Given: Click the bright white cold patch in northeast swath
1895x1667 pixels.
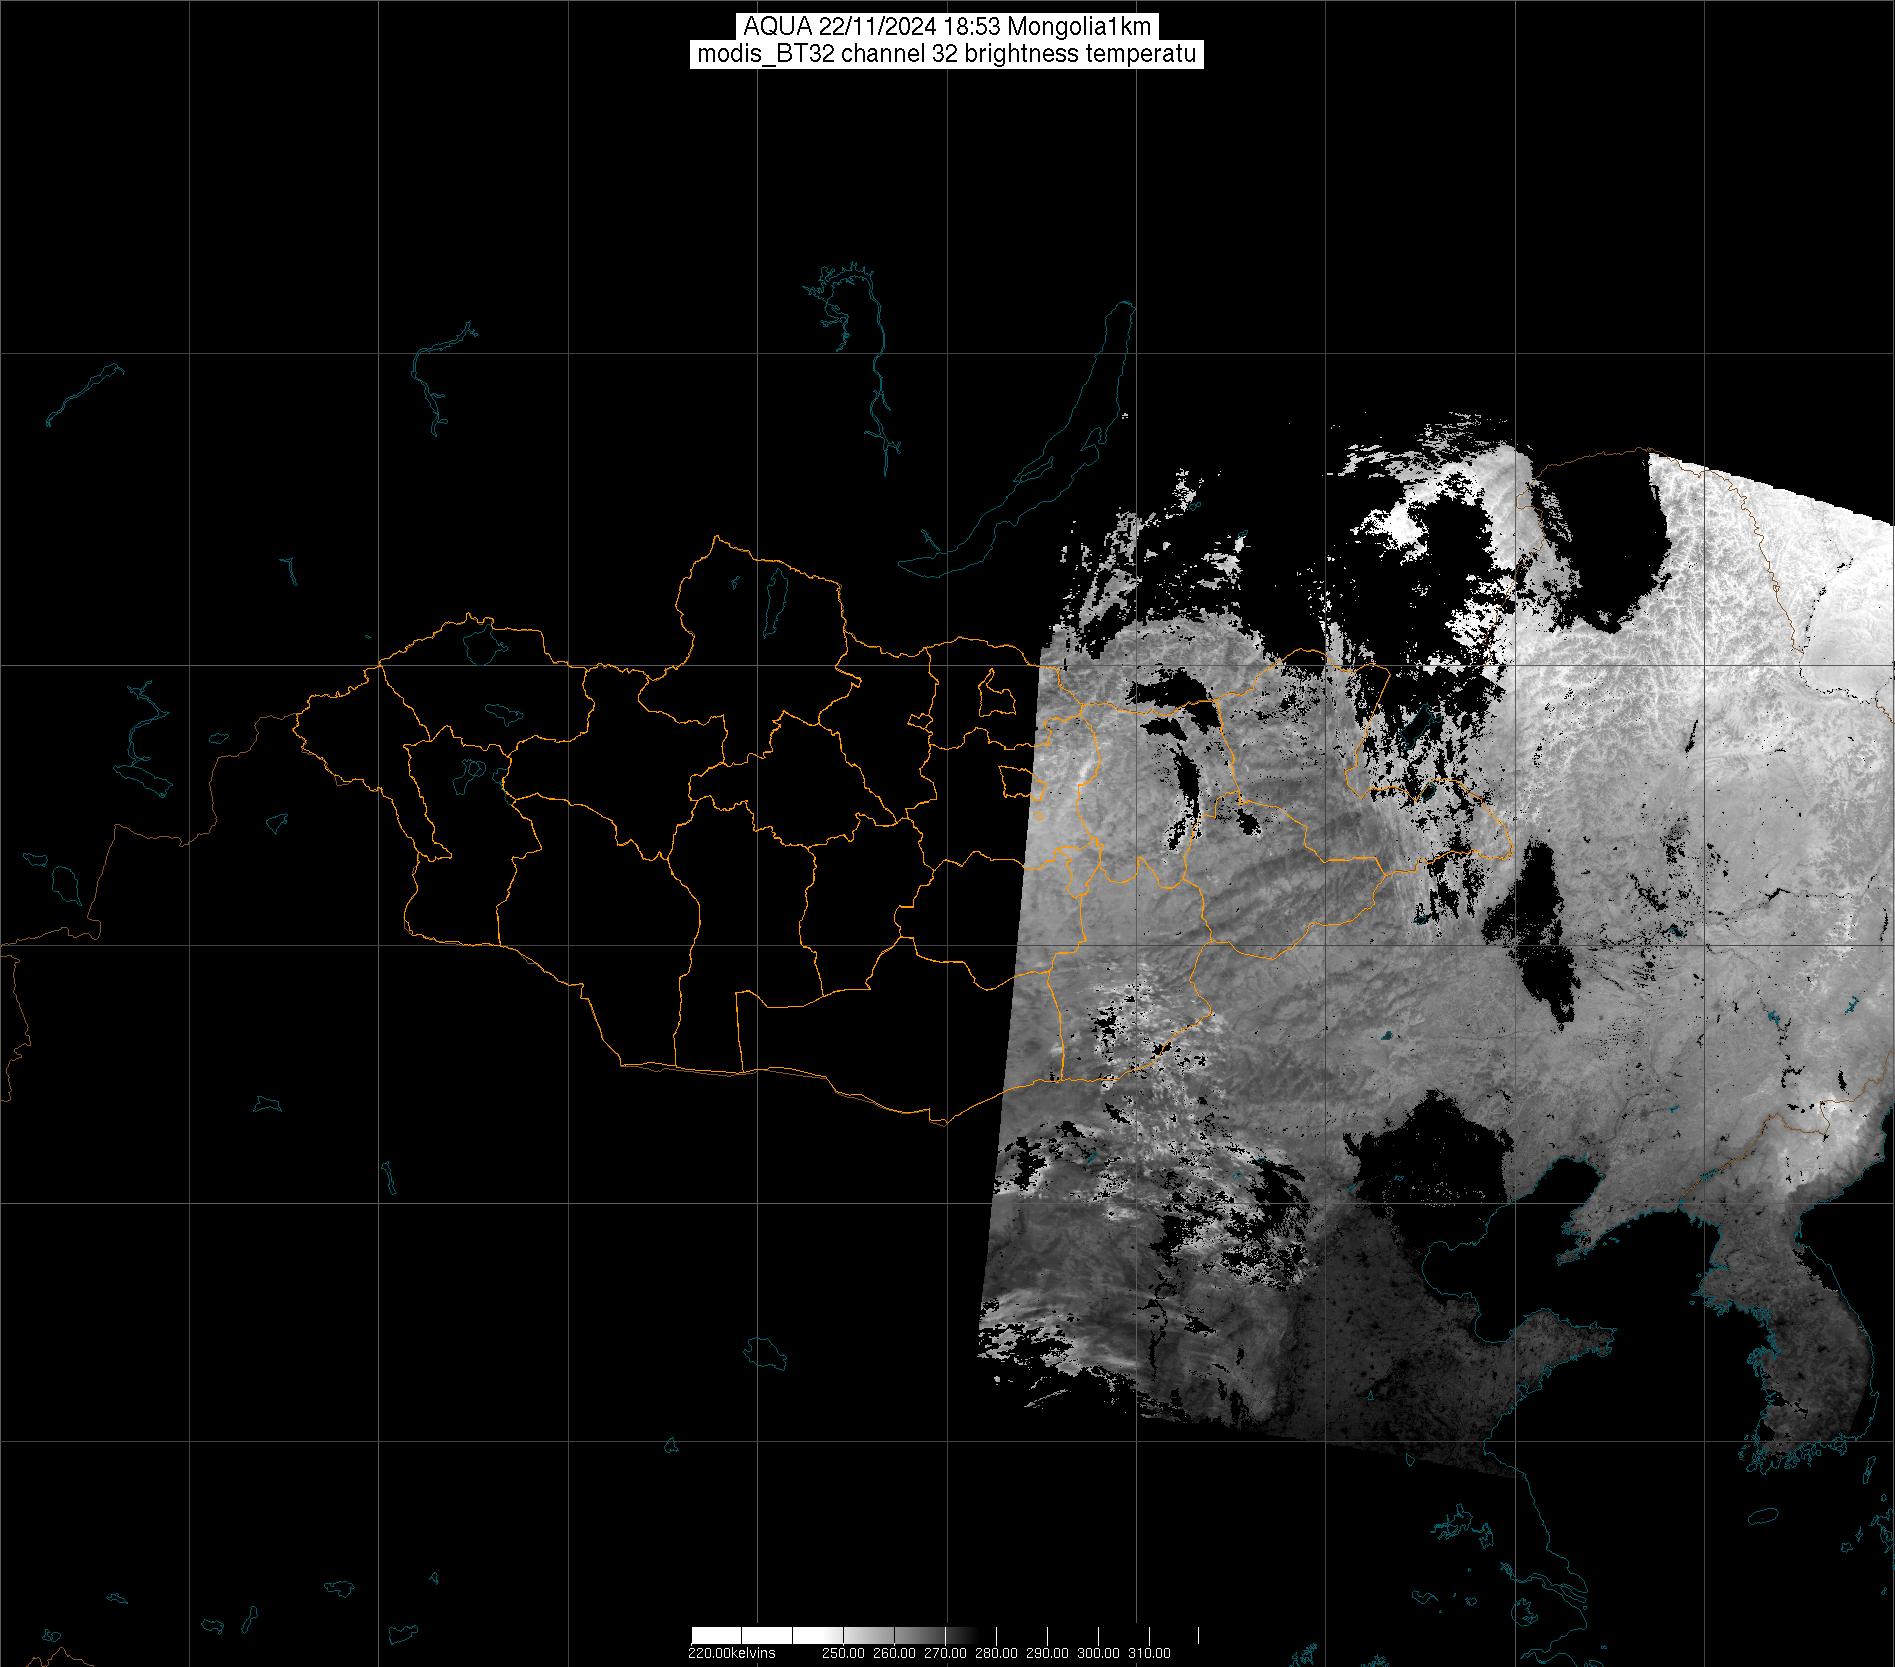Looking at the screenshot, I should [x=1400, y=525].
